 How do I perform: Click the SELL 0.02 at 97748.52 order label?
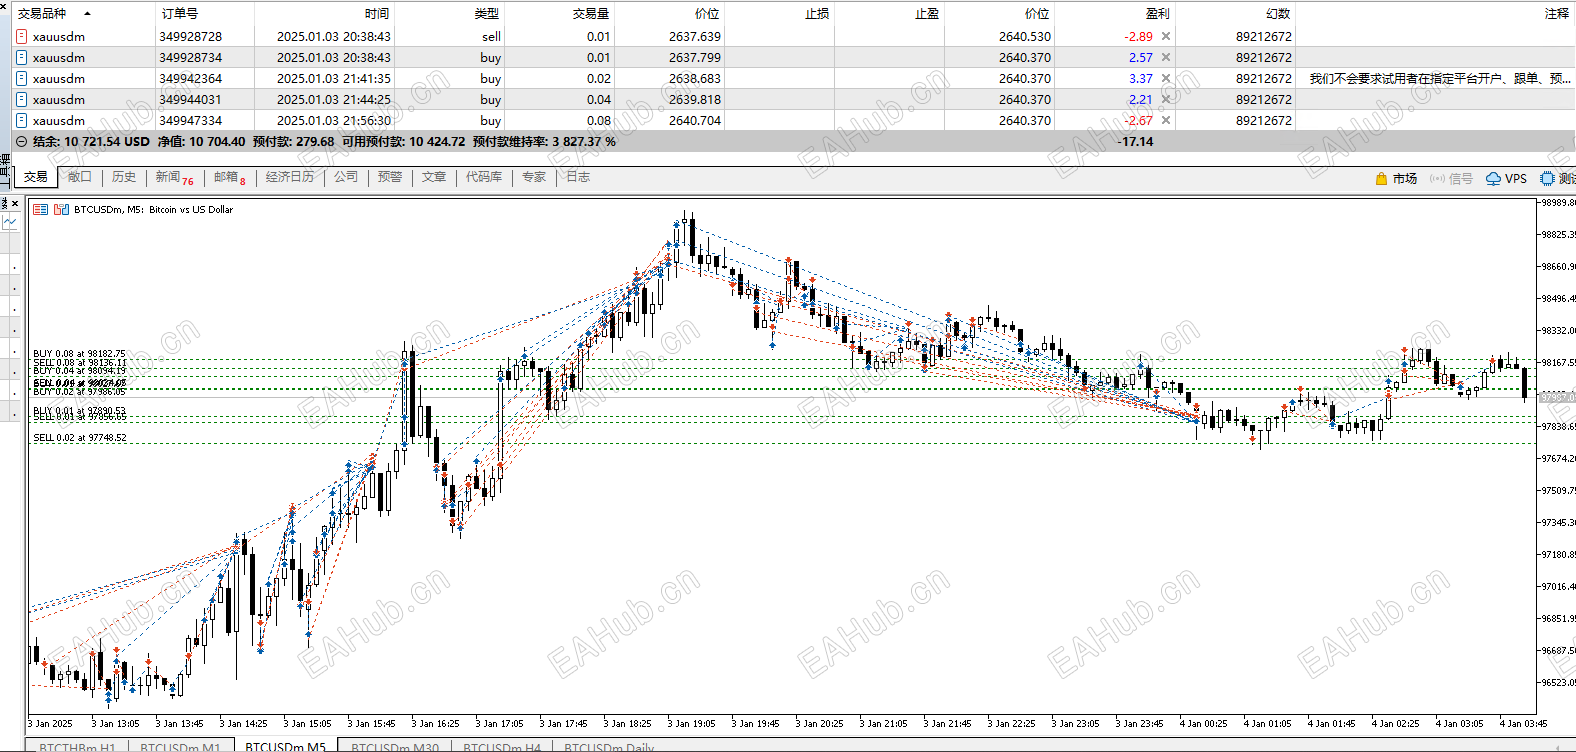[x=80, y=438]
